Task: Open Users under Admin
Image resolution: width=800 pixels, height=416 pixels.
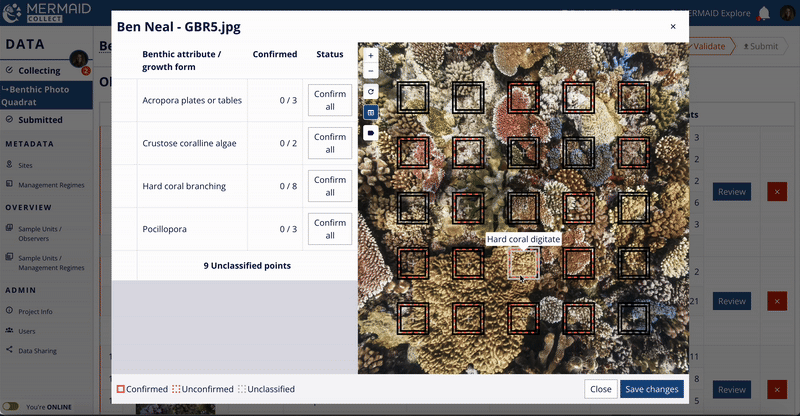Action: 27,331
